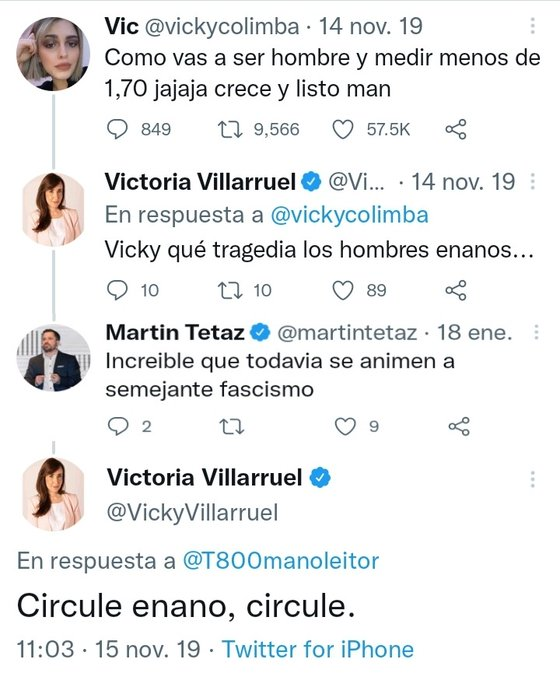The width and height of the screenshot is (560, 680).
Task: Retweet Victoria Villarruel's tweet with 10 retweets
Action: (x=230, y=290)
